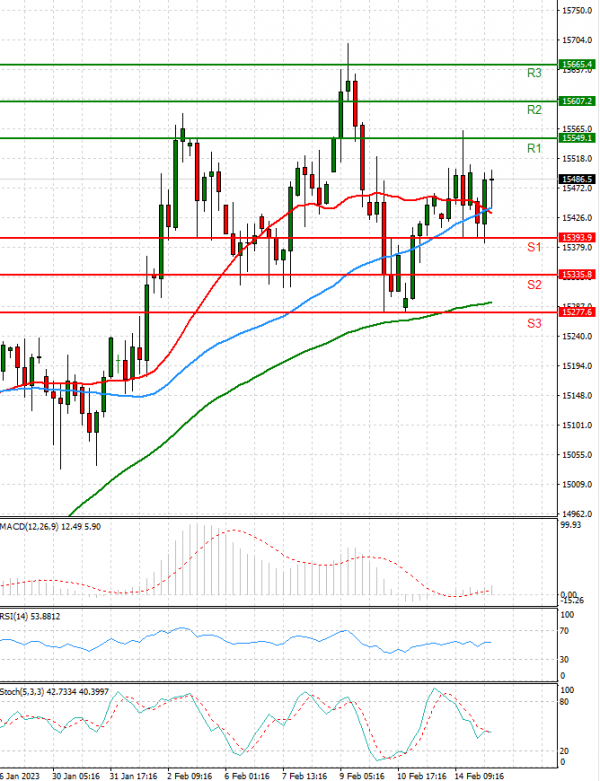600x781 pixels.
Task: Select the 15607.2 price tag
Action: [x=577, y=101]
